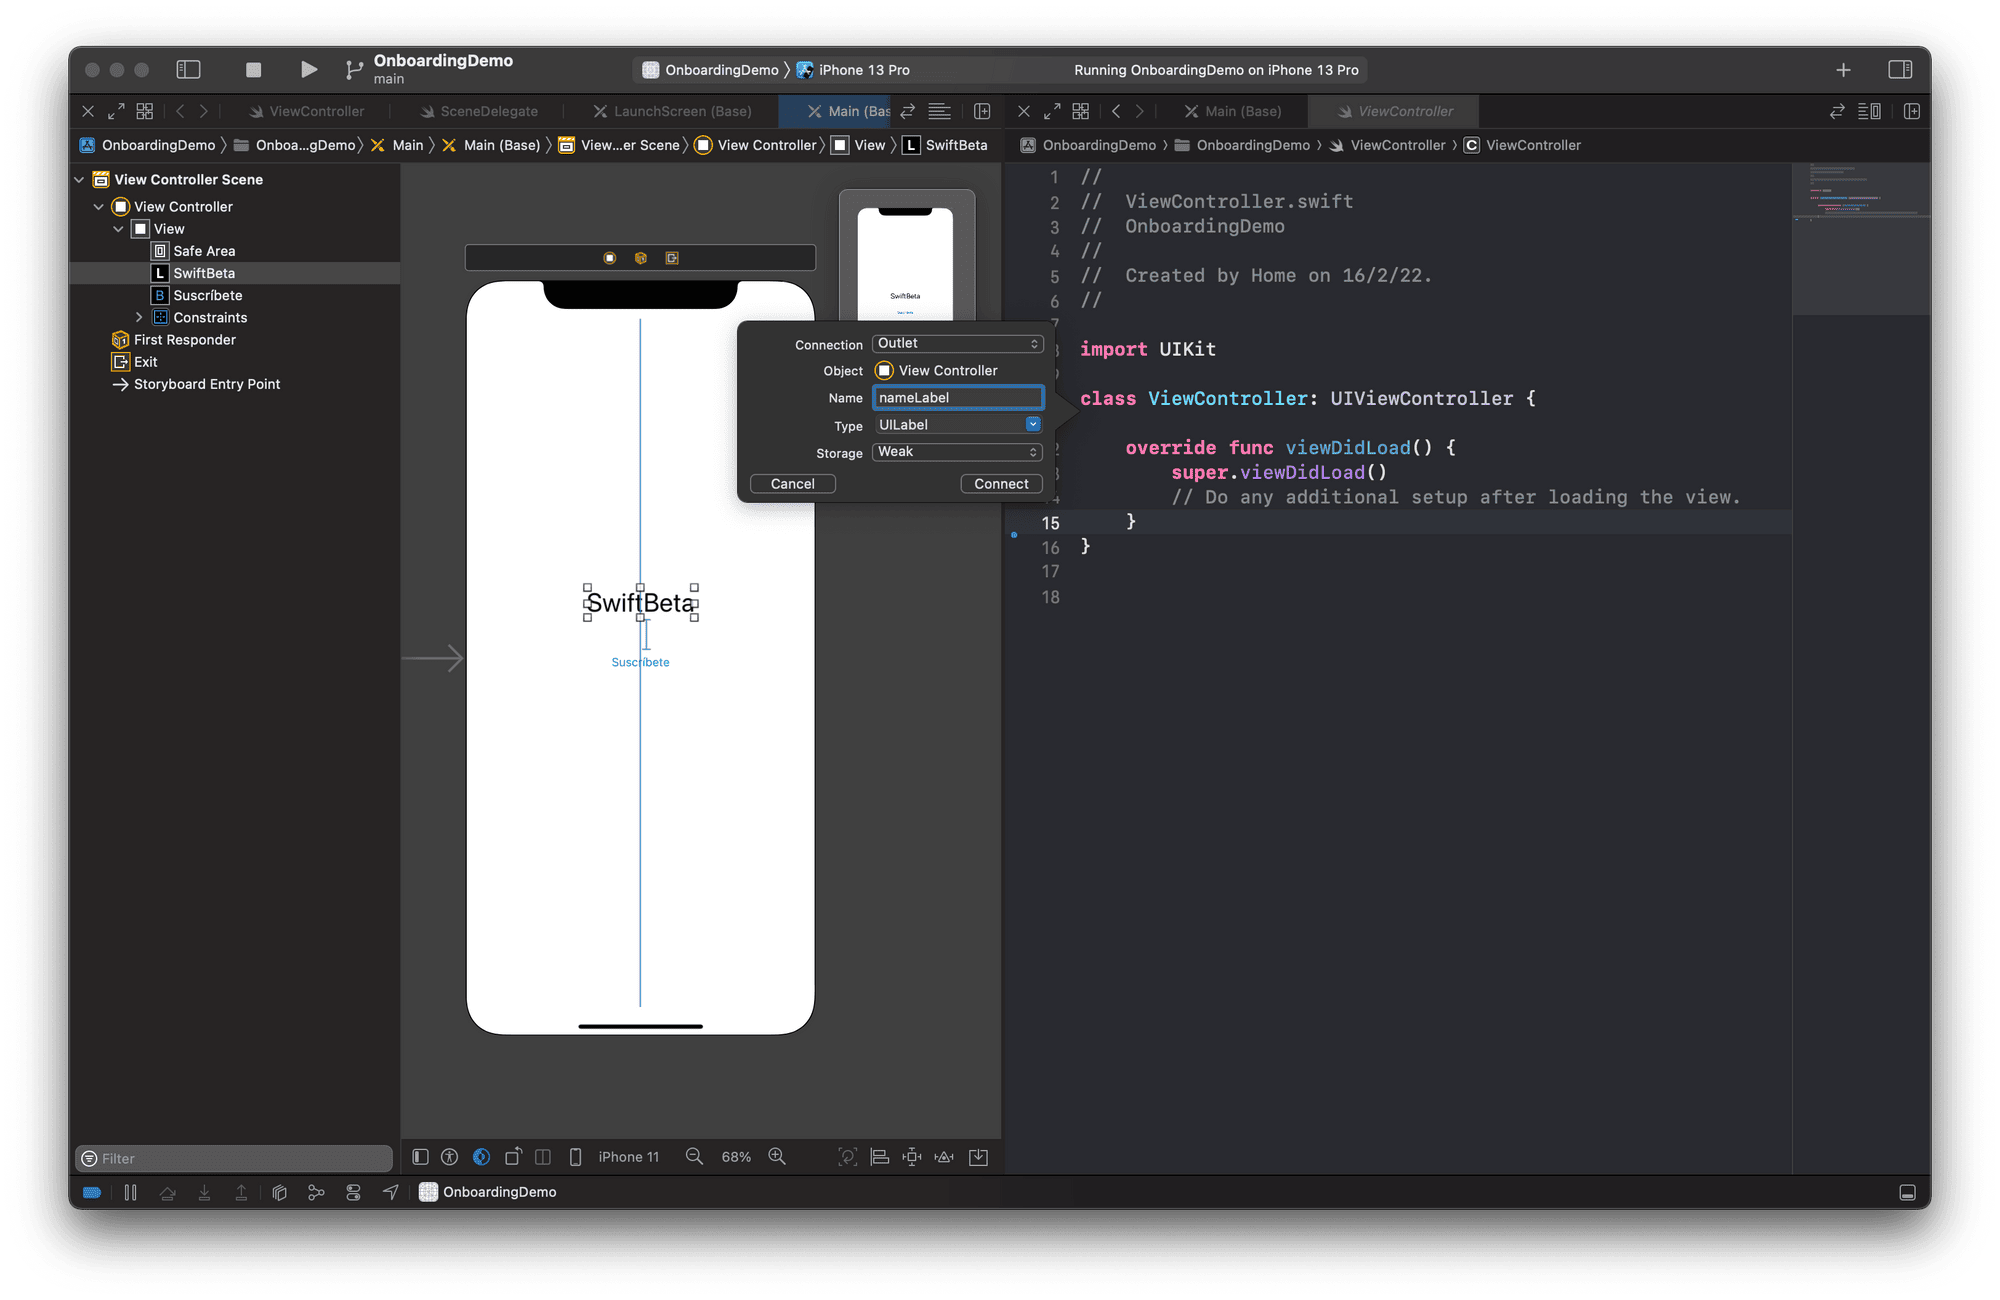Close the left editor pane
The height and width of the screenshot is (1300, 2000).
click(88, 111)
